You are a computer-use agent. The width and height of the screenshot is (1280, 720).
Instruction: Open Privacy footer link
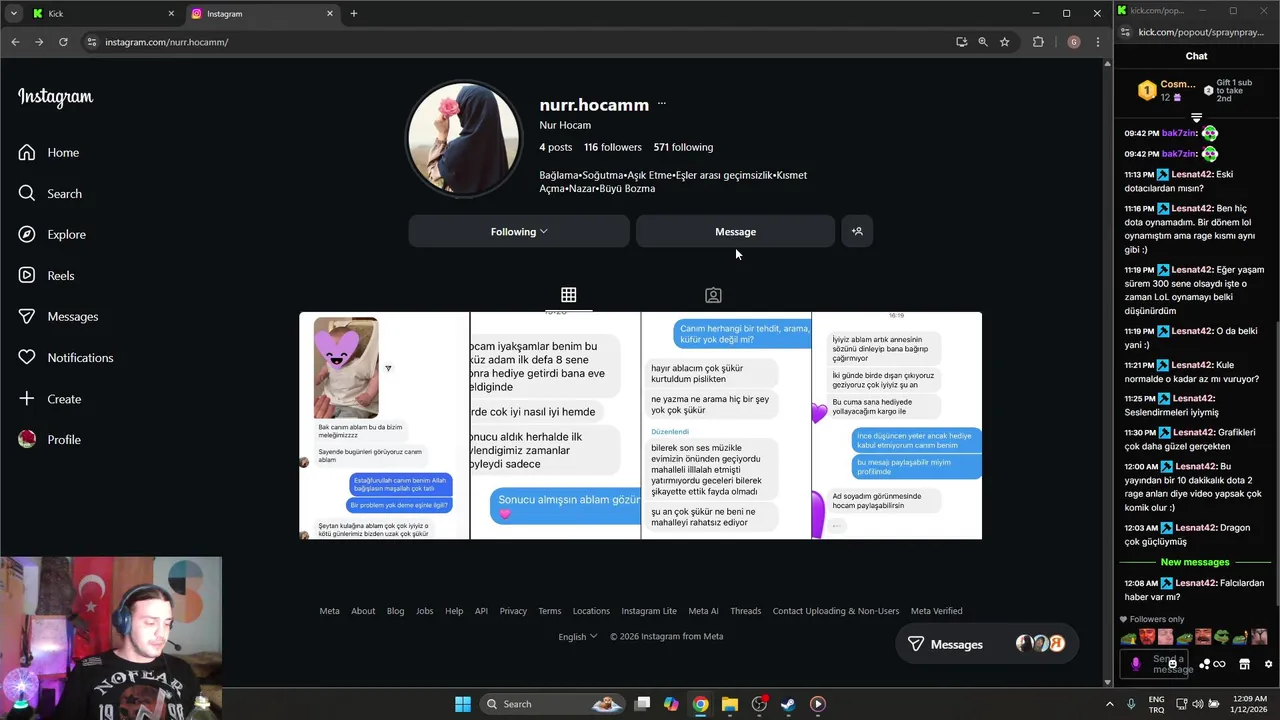[x=513, y=611]
